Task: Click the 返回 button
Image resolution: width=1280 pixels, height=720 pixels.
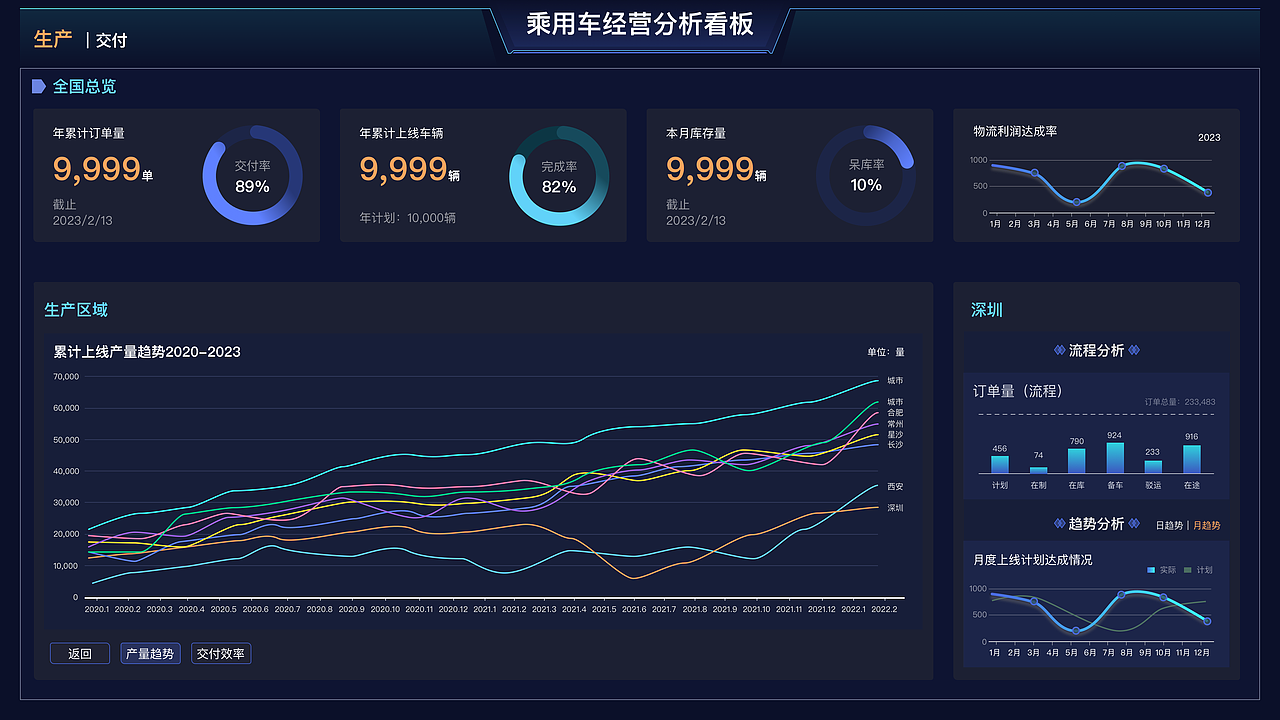Action: tap(79, 653)
